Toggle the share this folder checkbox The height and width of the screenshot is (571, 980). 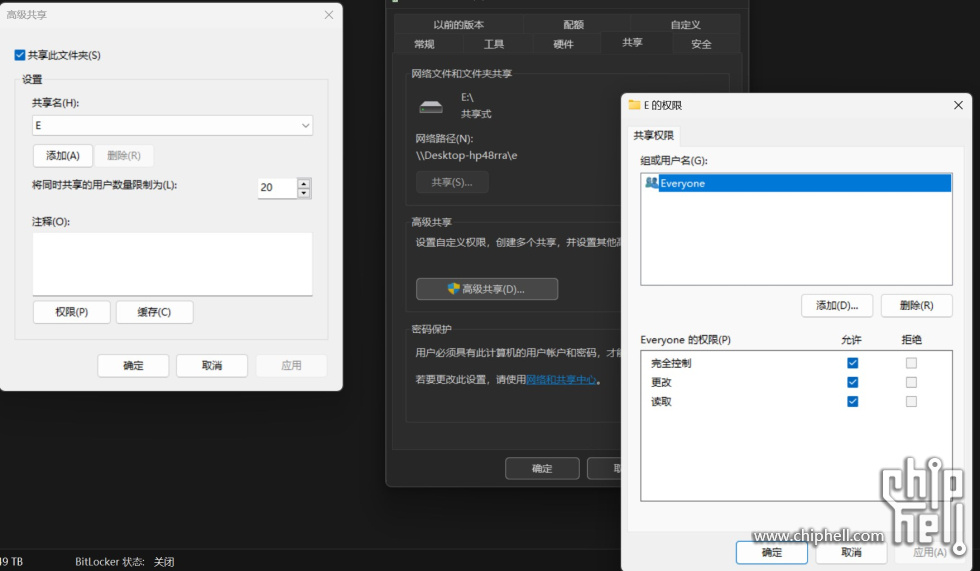pyautogui.click(x=20, y=55)
